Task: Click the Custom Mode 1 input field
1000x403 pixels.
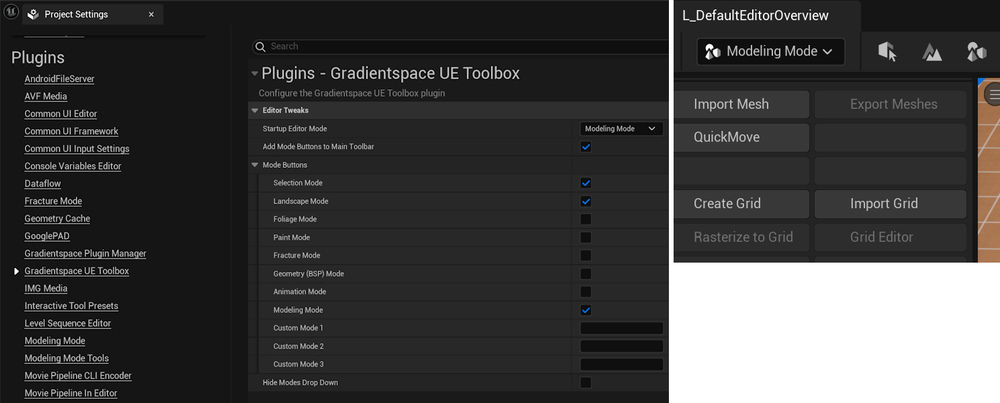Action: pos(621,328)
